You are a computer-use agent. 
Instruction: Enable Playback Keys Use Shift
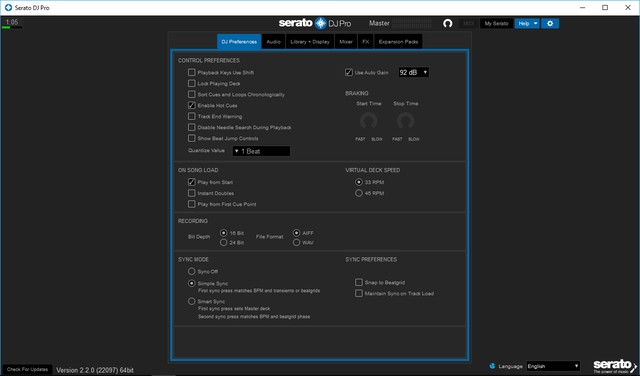(191, 72)
